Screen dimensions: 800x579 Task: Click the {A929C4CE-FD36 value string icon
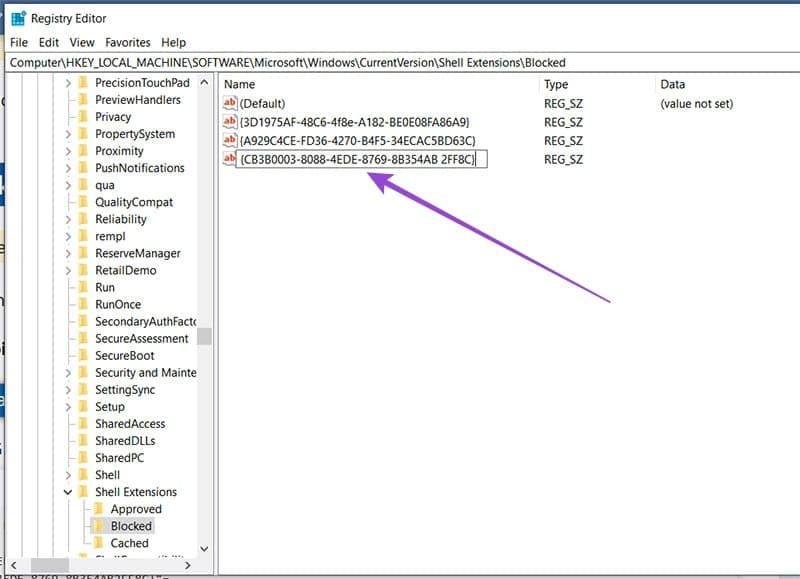(x=230, y=140)
